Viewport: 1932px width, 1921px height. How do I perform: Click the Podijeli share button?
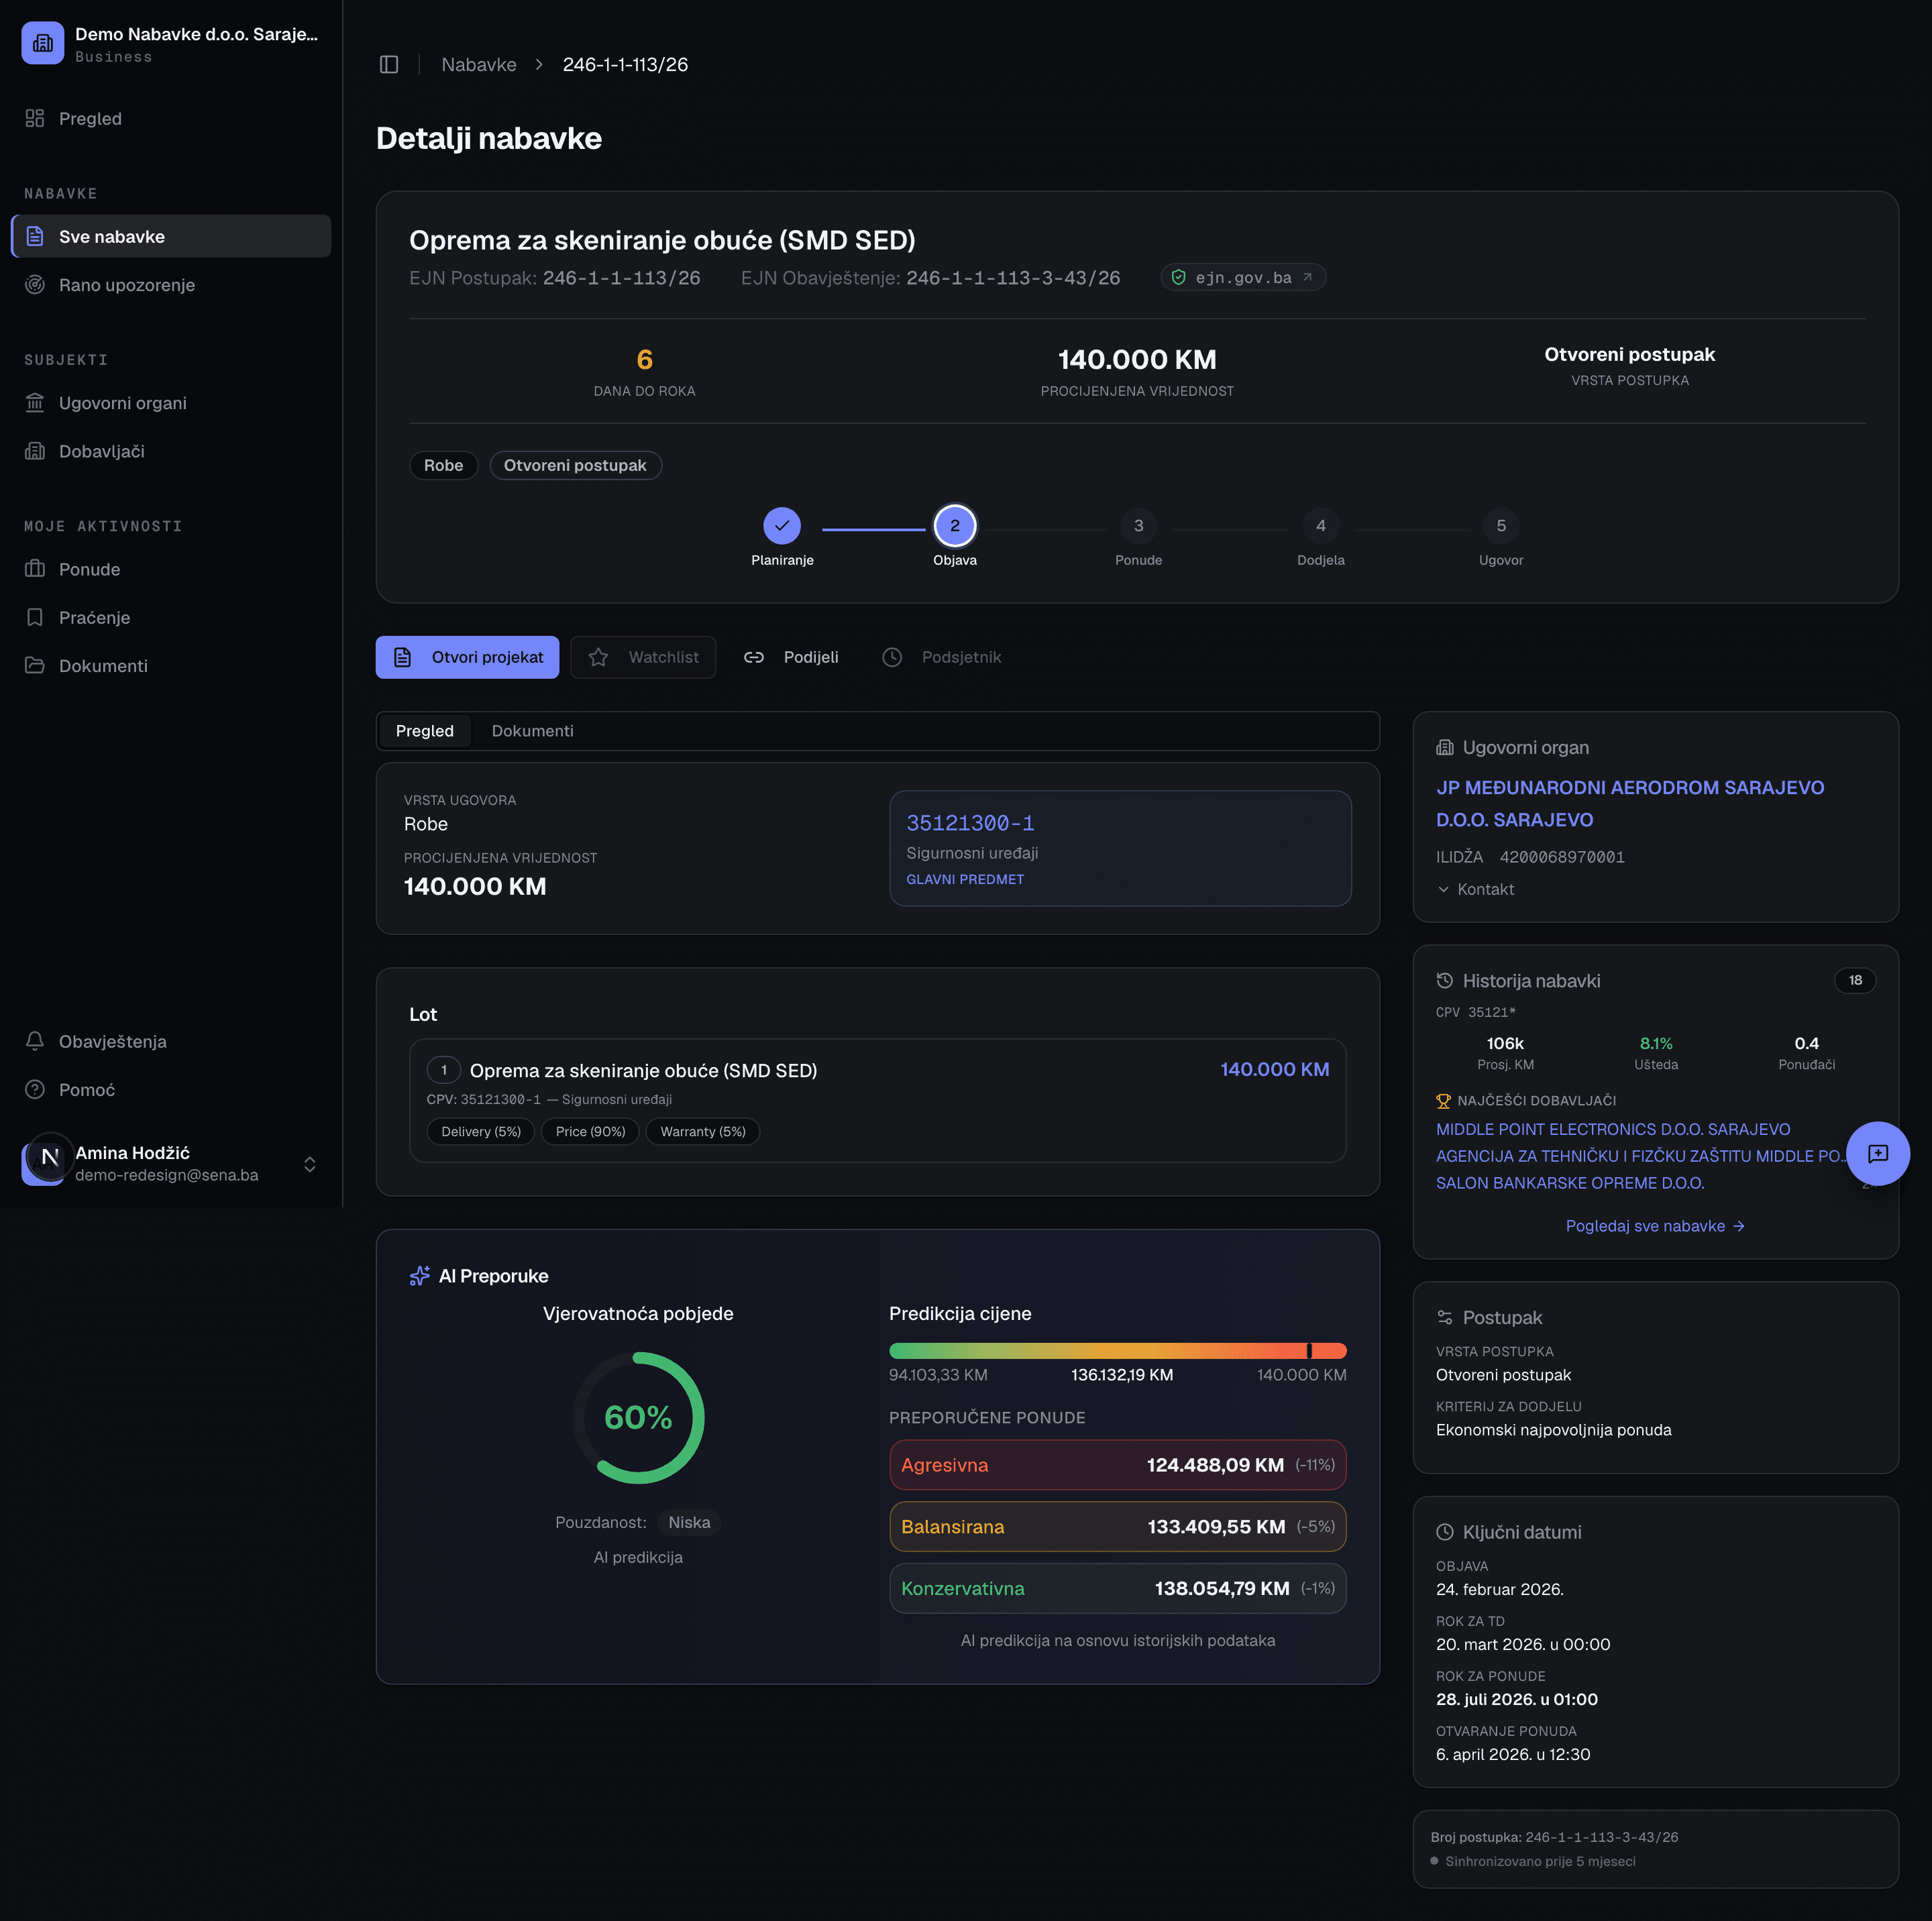point(791,657)
